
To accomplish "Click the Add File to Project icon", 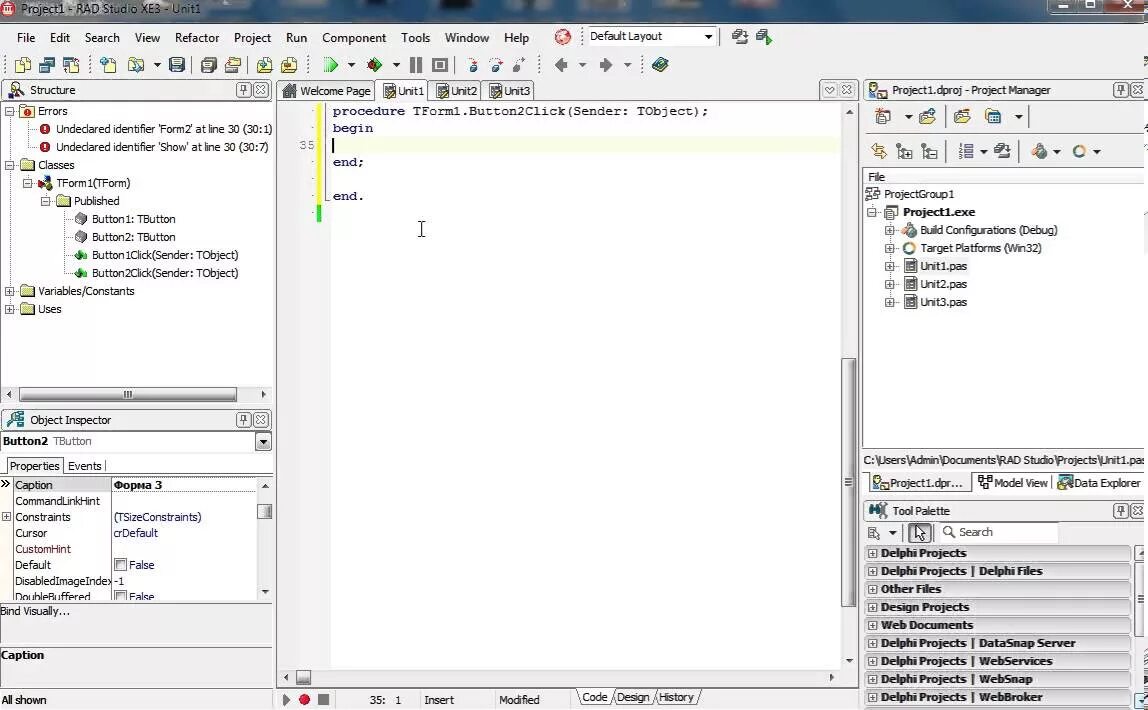I will click(264, 65).
